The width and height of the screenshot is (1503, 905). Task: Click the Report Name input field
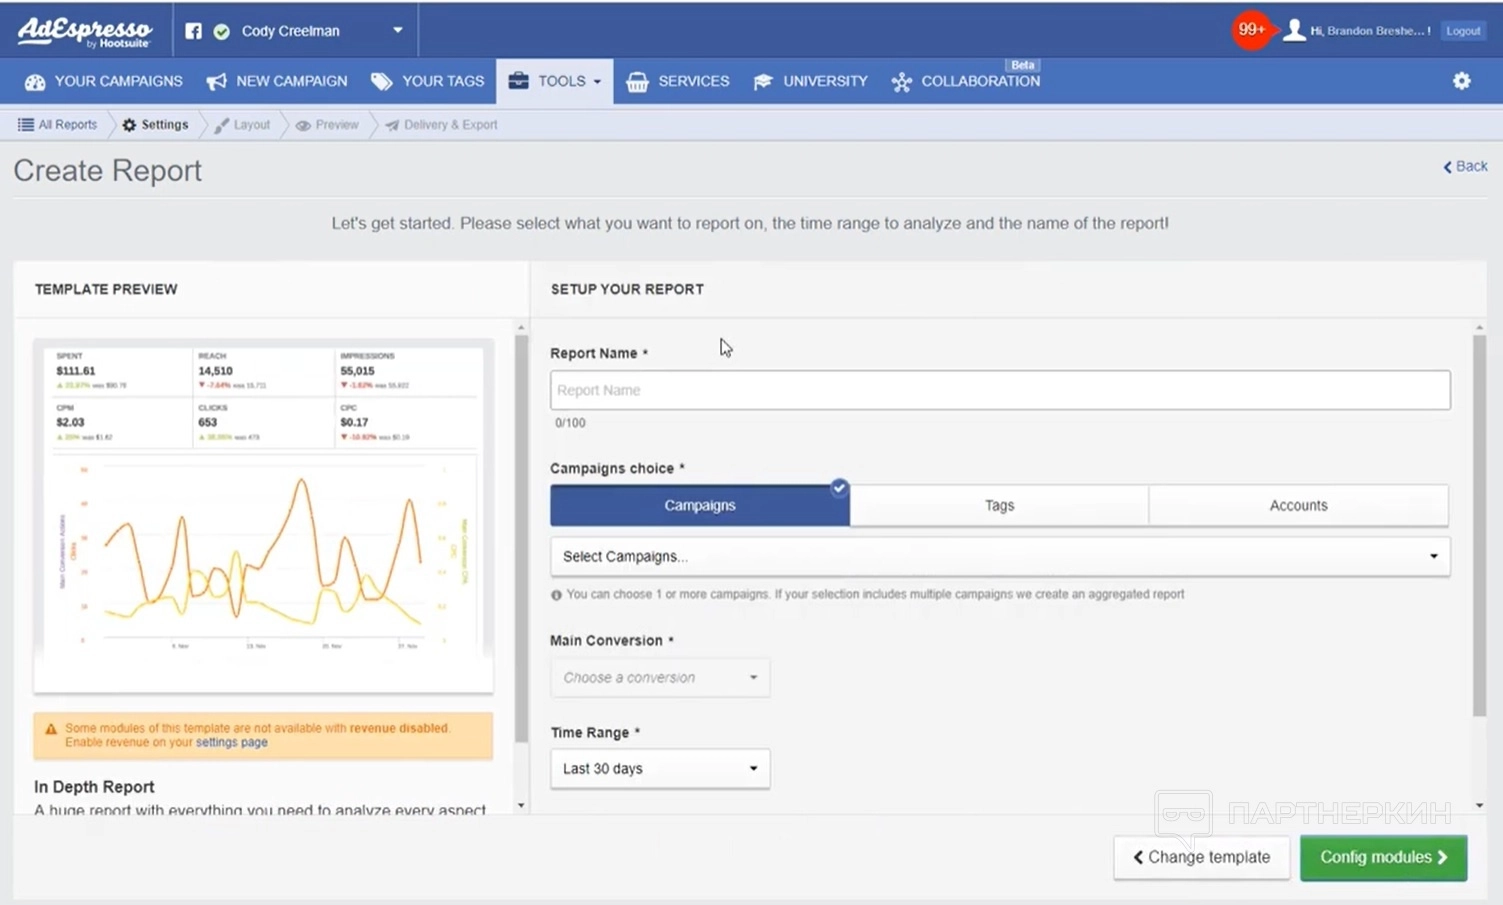(999, 391)
